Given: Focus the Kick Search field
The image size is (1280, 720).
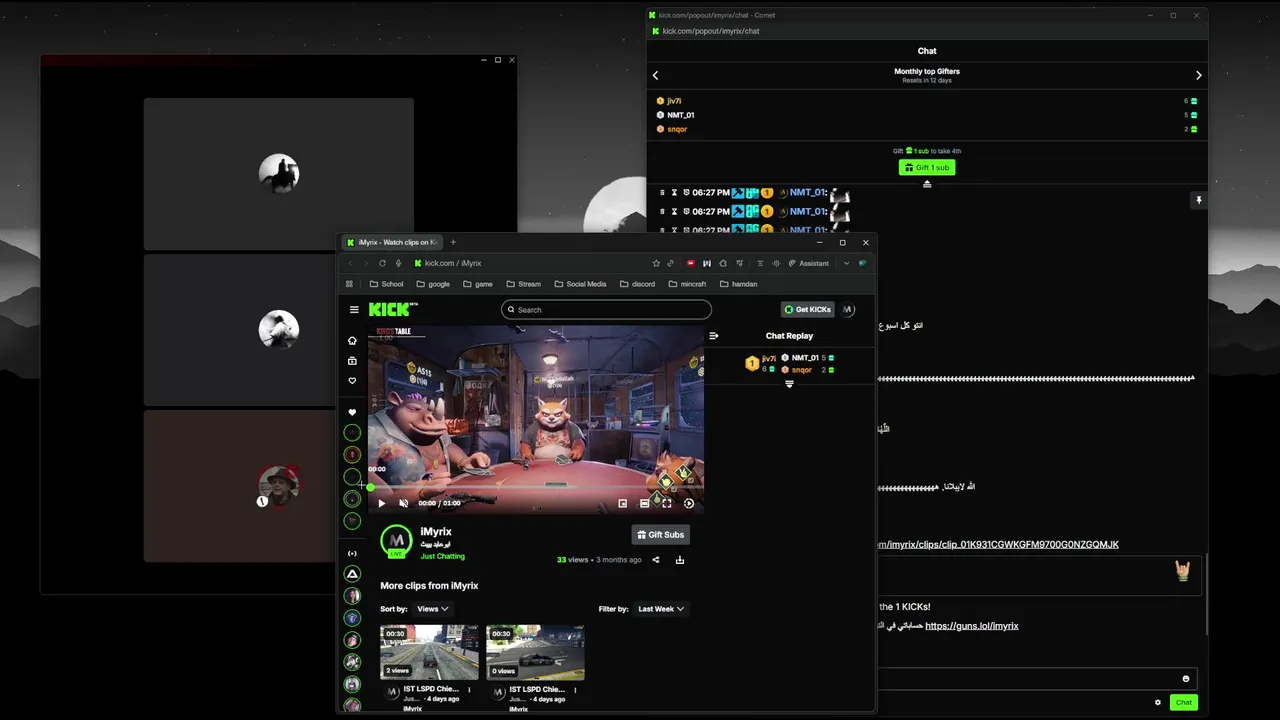Looking at the screenshot, I should click(x=606, y=310).
